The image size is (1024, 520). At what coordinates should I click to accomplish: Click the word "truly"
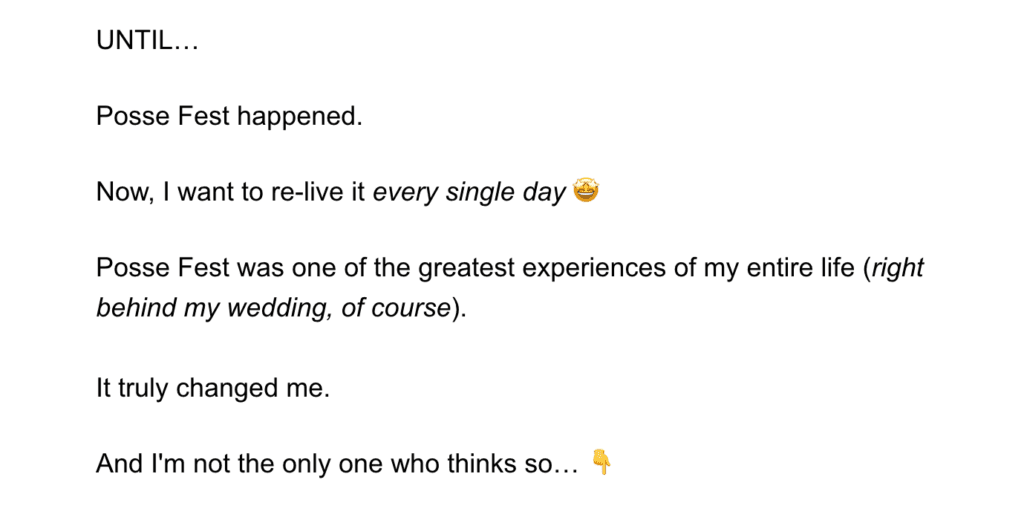(144, 388)
